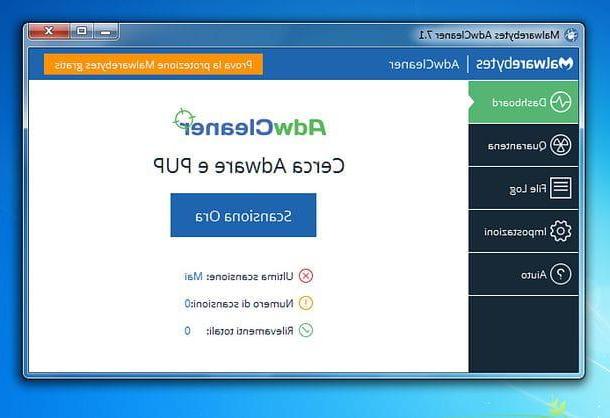The height and width of the screenshot is (418, 610).
Task: Click the Rilevamenti totali: 0 text
Action: click(239, 331)
